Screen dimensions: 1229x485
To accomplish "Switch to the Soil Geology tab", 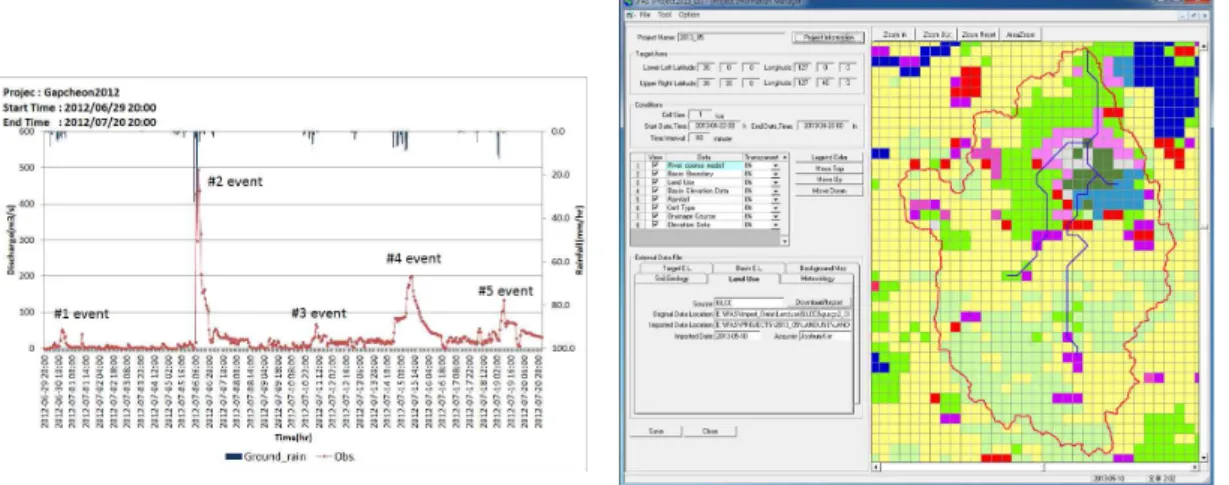I will pos(672,279).
